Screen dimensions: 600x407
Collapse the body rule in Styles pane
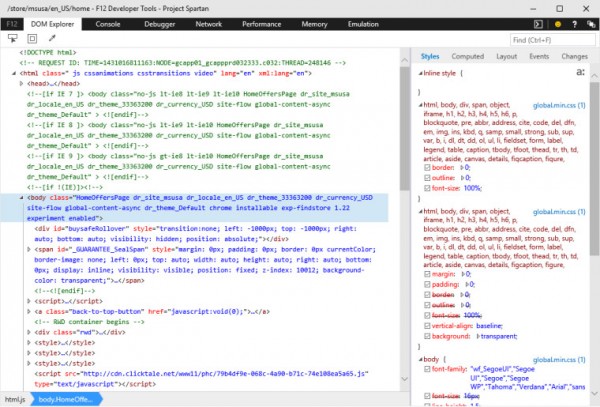tap(420, 358)
